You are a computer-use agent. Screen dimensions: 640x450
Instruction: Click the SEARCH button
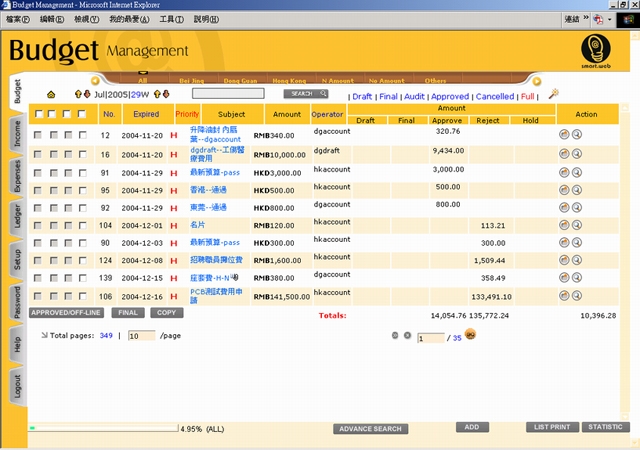coord(306,94)
